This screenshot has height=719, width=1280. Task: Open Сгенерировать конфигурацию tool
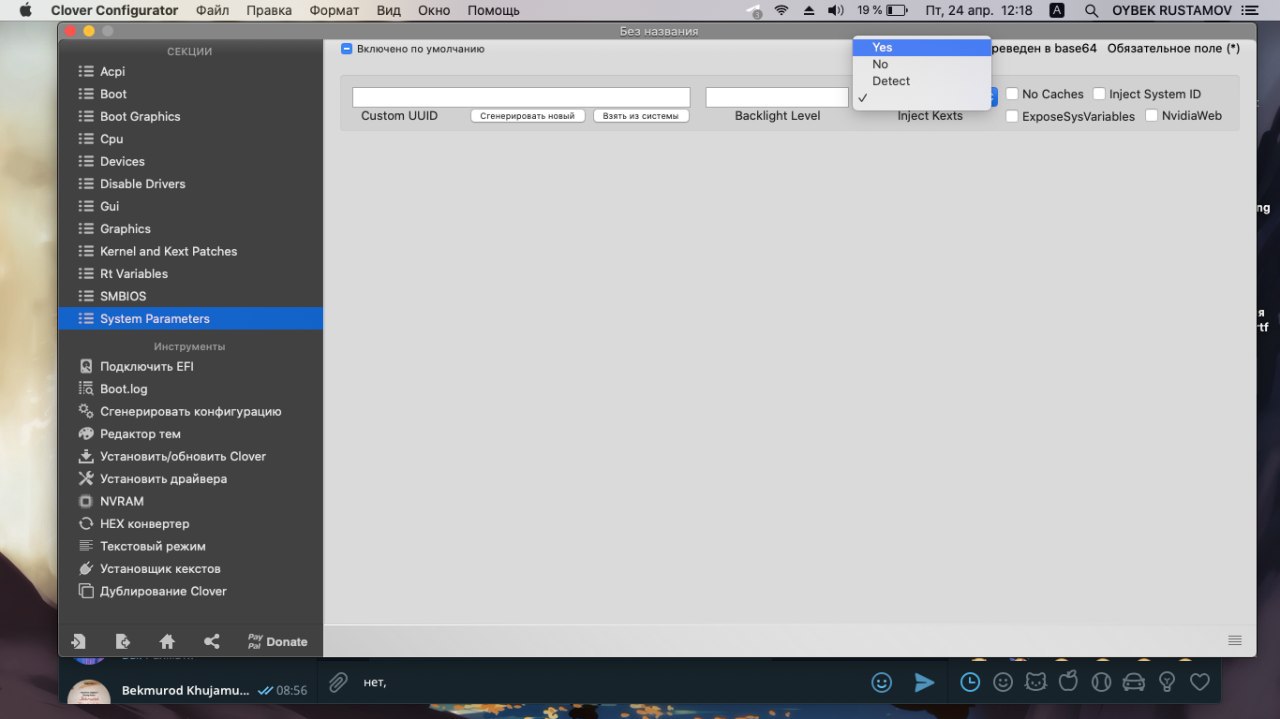point(190,411)
